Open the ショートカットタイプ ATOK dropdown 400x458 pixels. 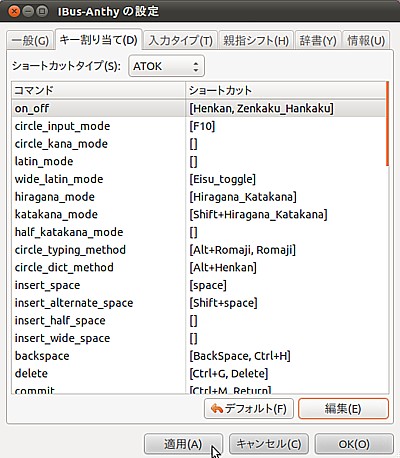click(166, 66)
